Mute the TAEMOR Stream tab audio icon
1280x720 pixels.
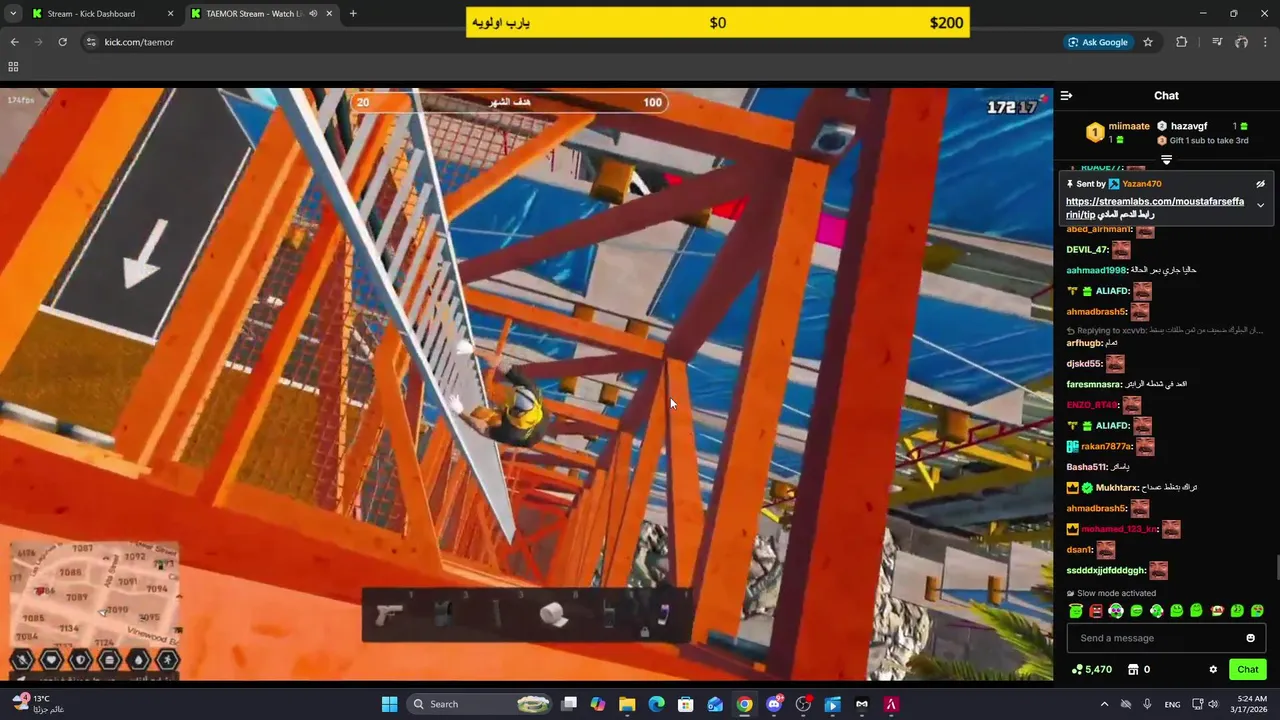pyautogui.click(x=313, y=14)
